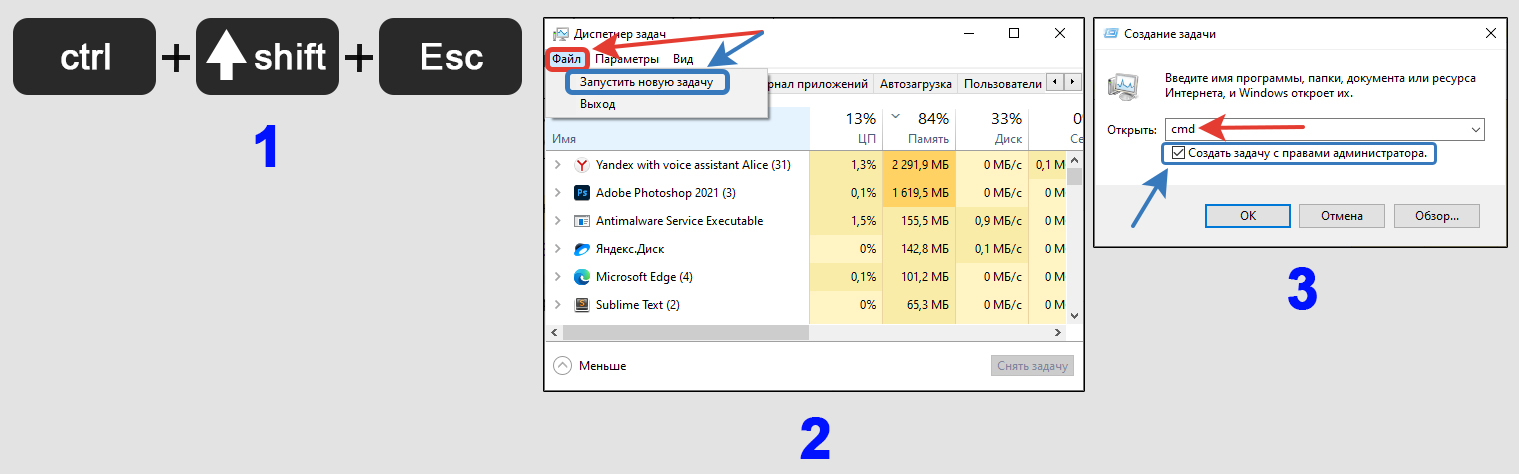
Task: Click the Обзор... browse button
Action: [1437, 215]
